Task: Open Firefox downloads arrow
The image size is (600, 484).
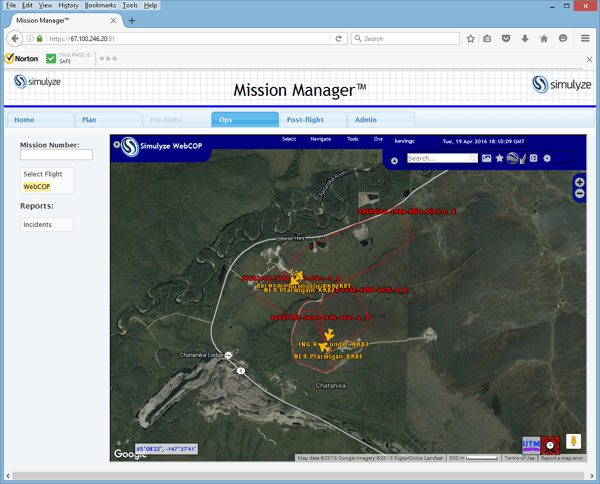Action: click(x=525, y=39)
